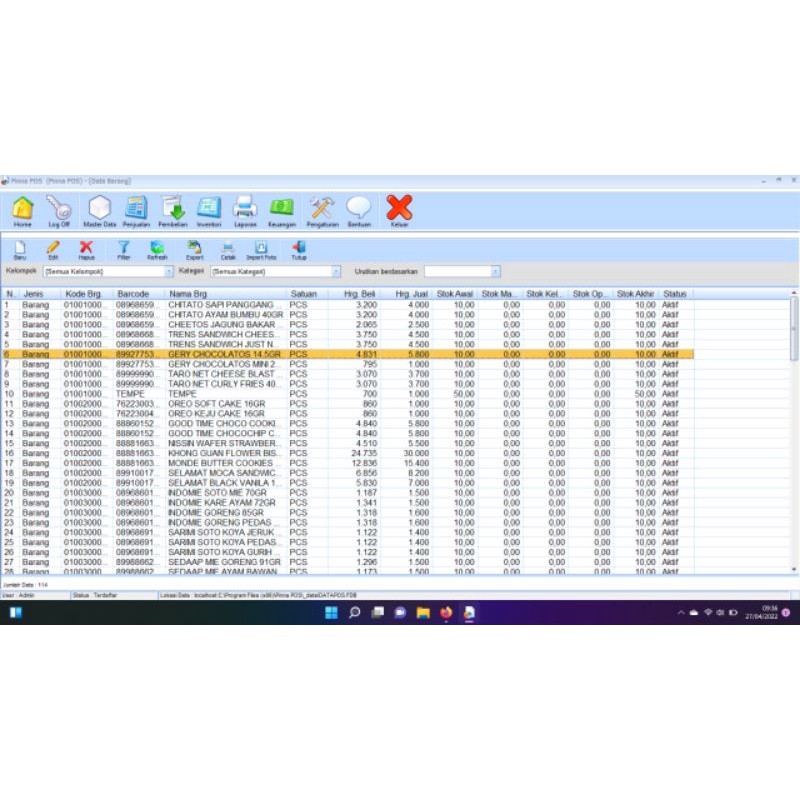
Task: Select the CHITATO AYAM BUMBU 40GR row
Action: (347, 314)
